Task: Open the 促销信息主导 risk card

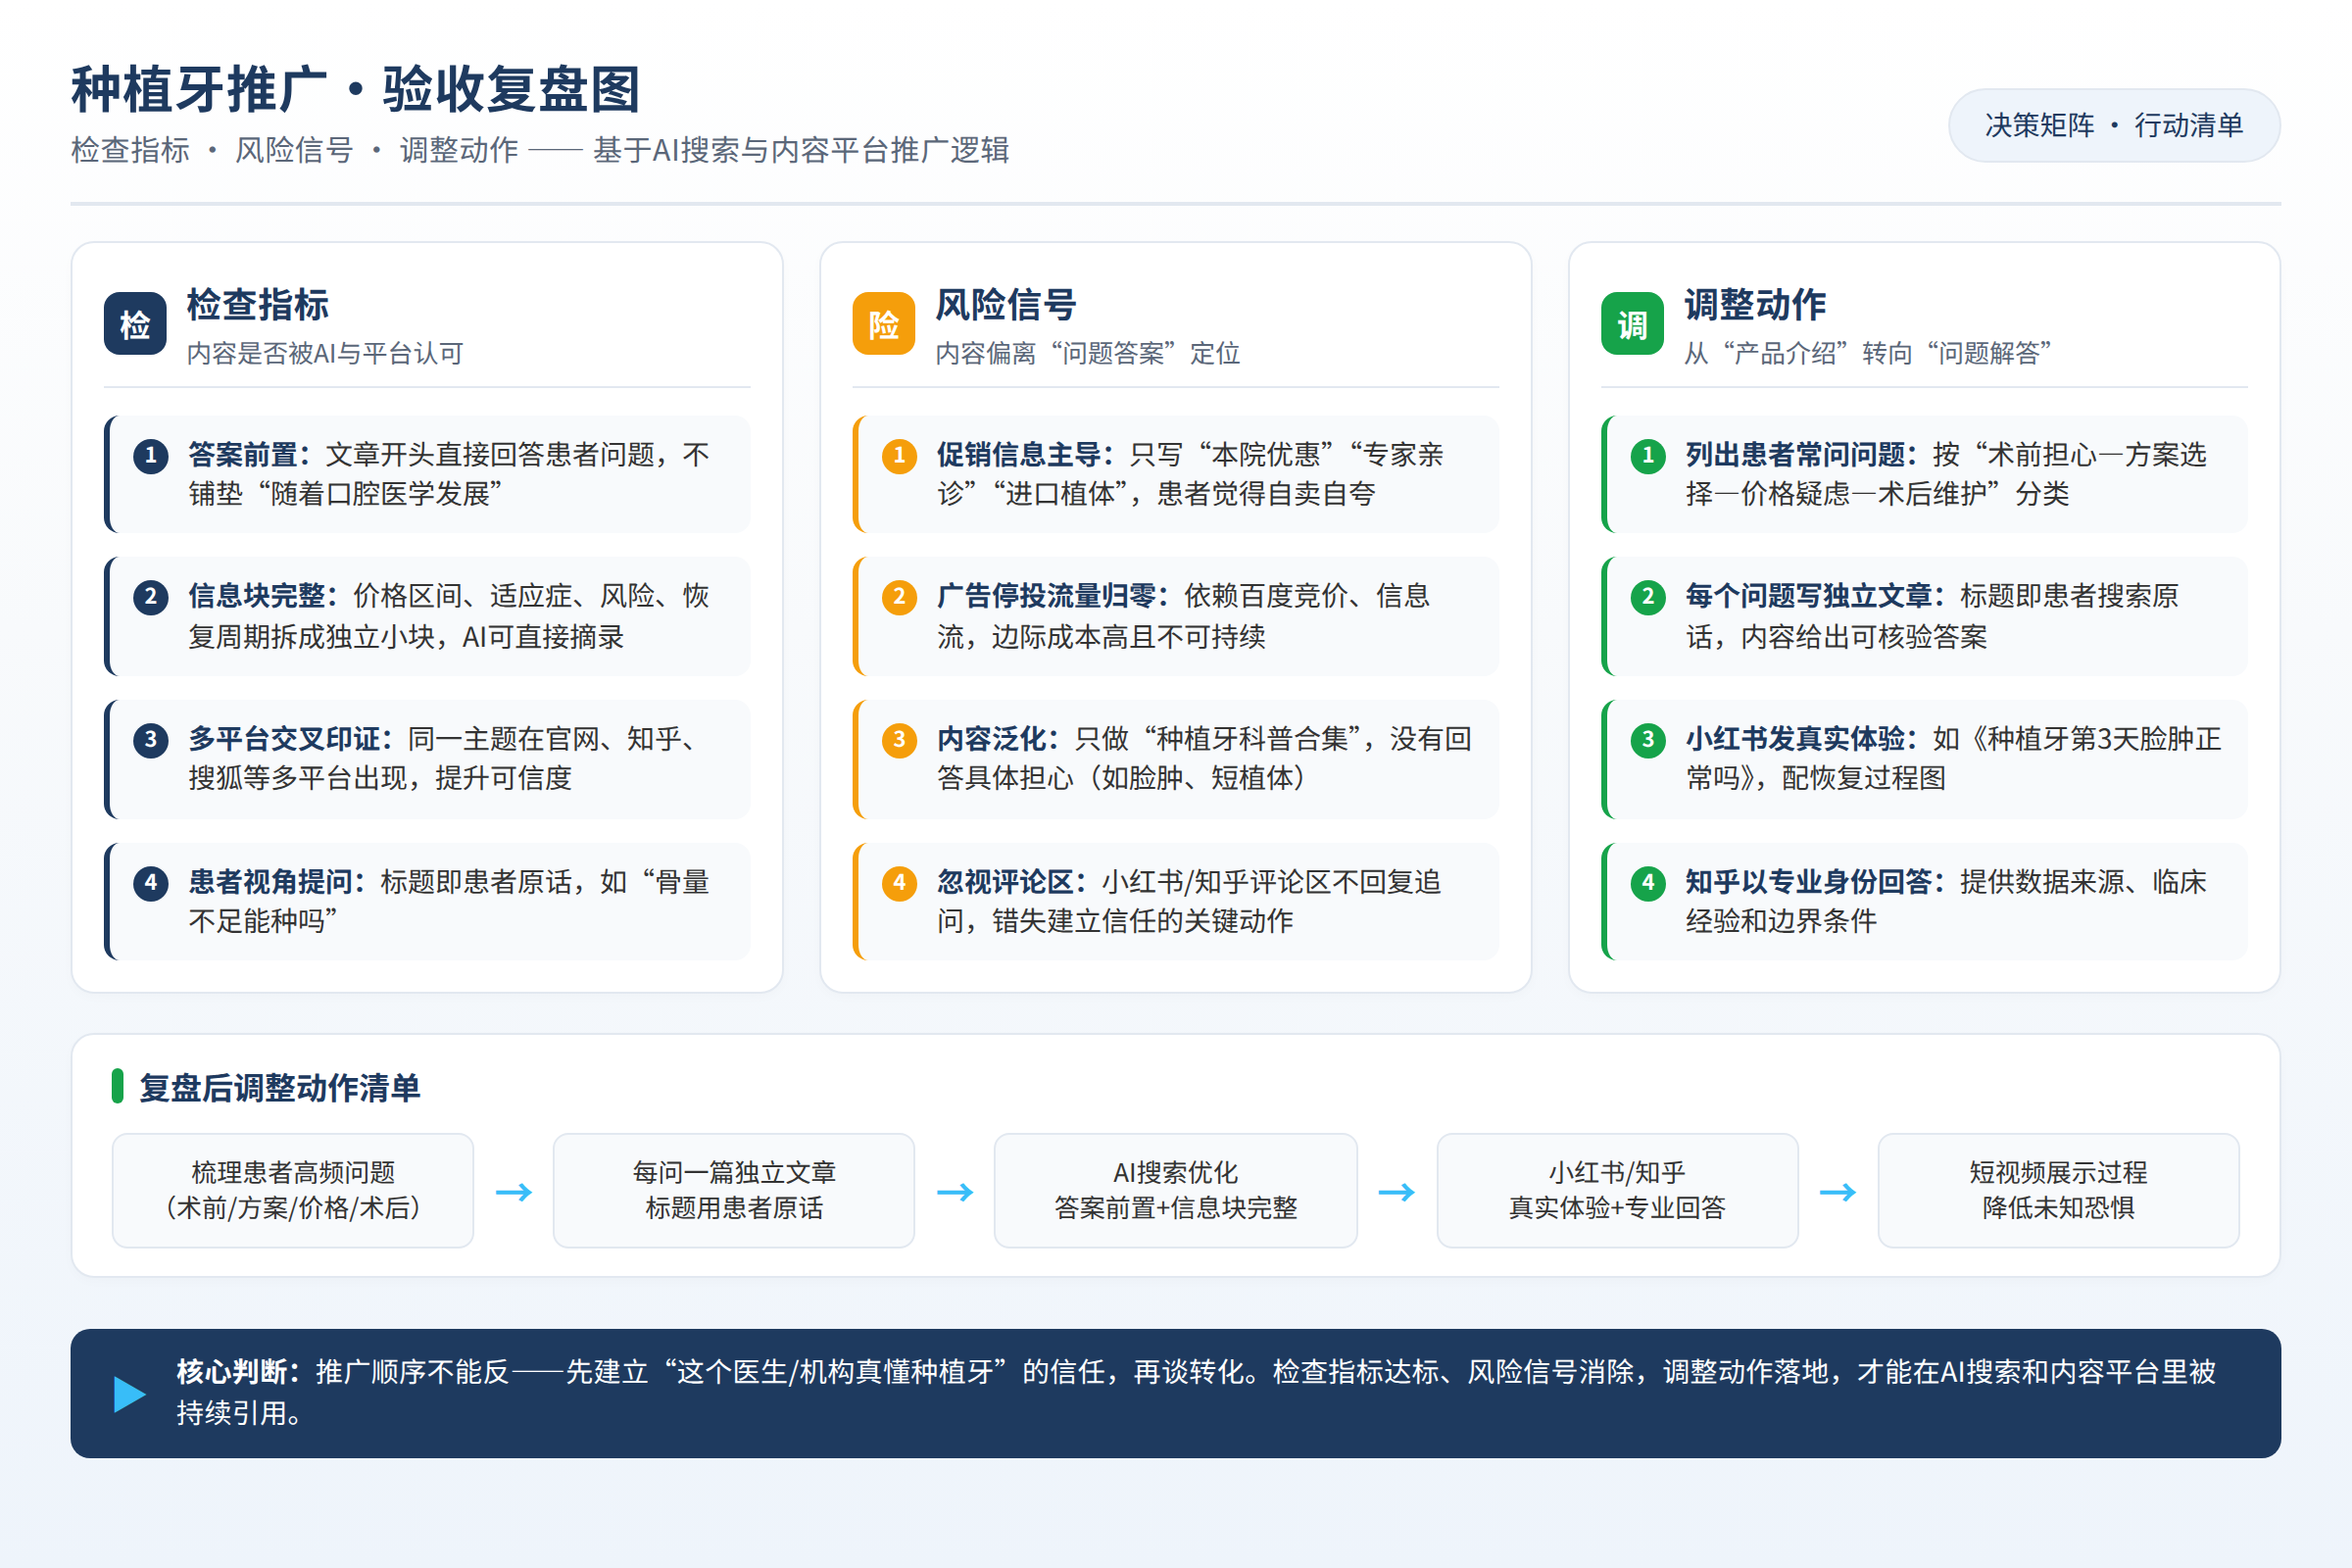Action: pyautogui.click(x=1175, y=474)
